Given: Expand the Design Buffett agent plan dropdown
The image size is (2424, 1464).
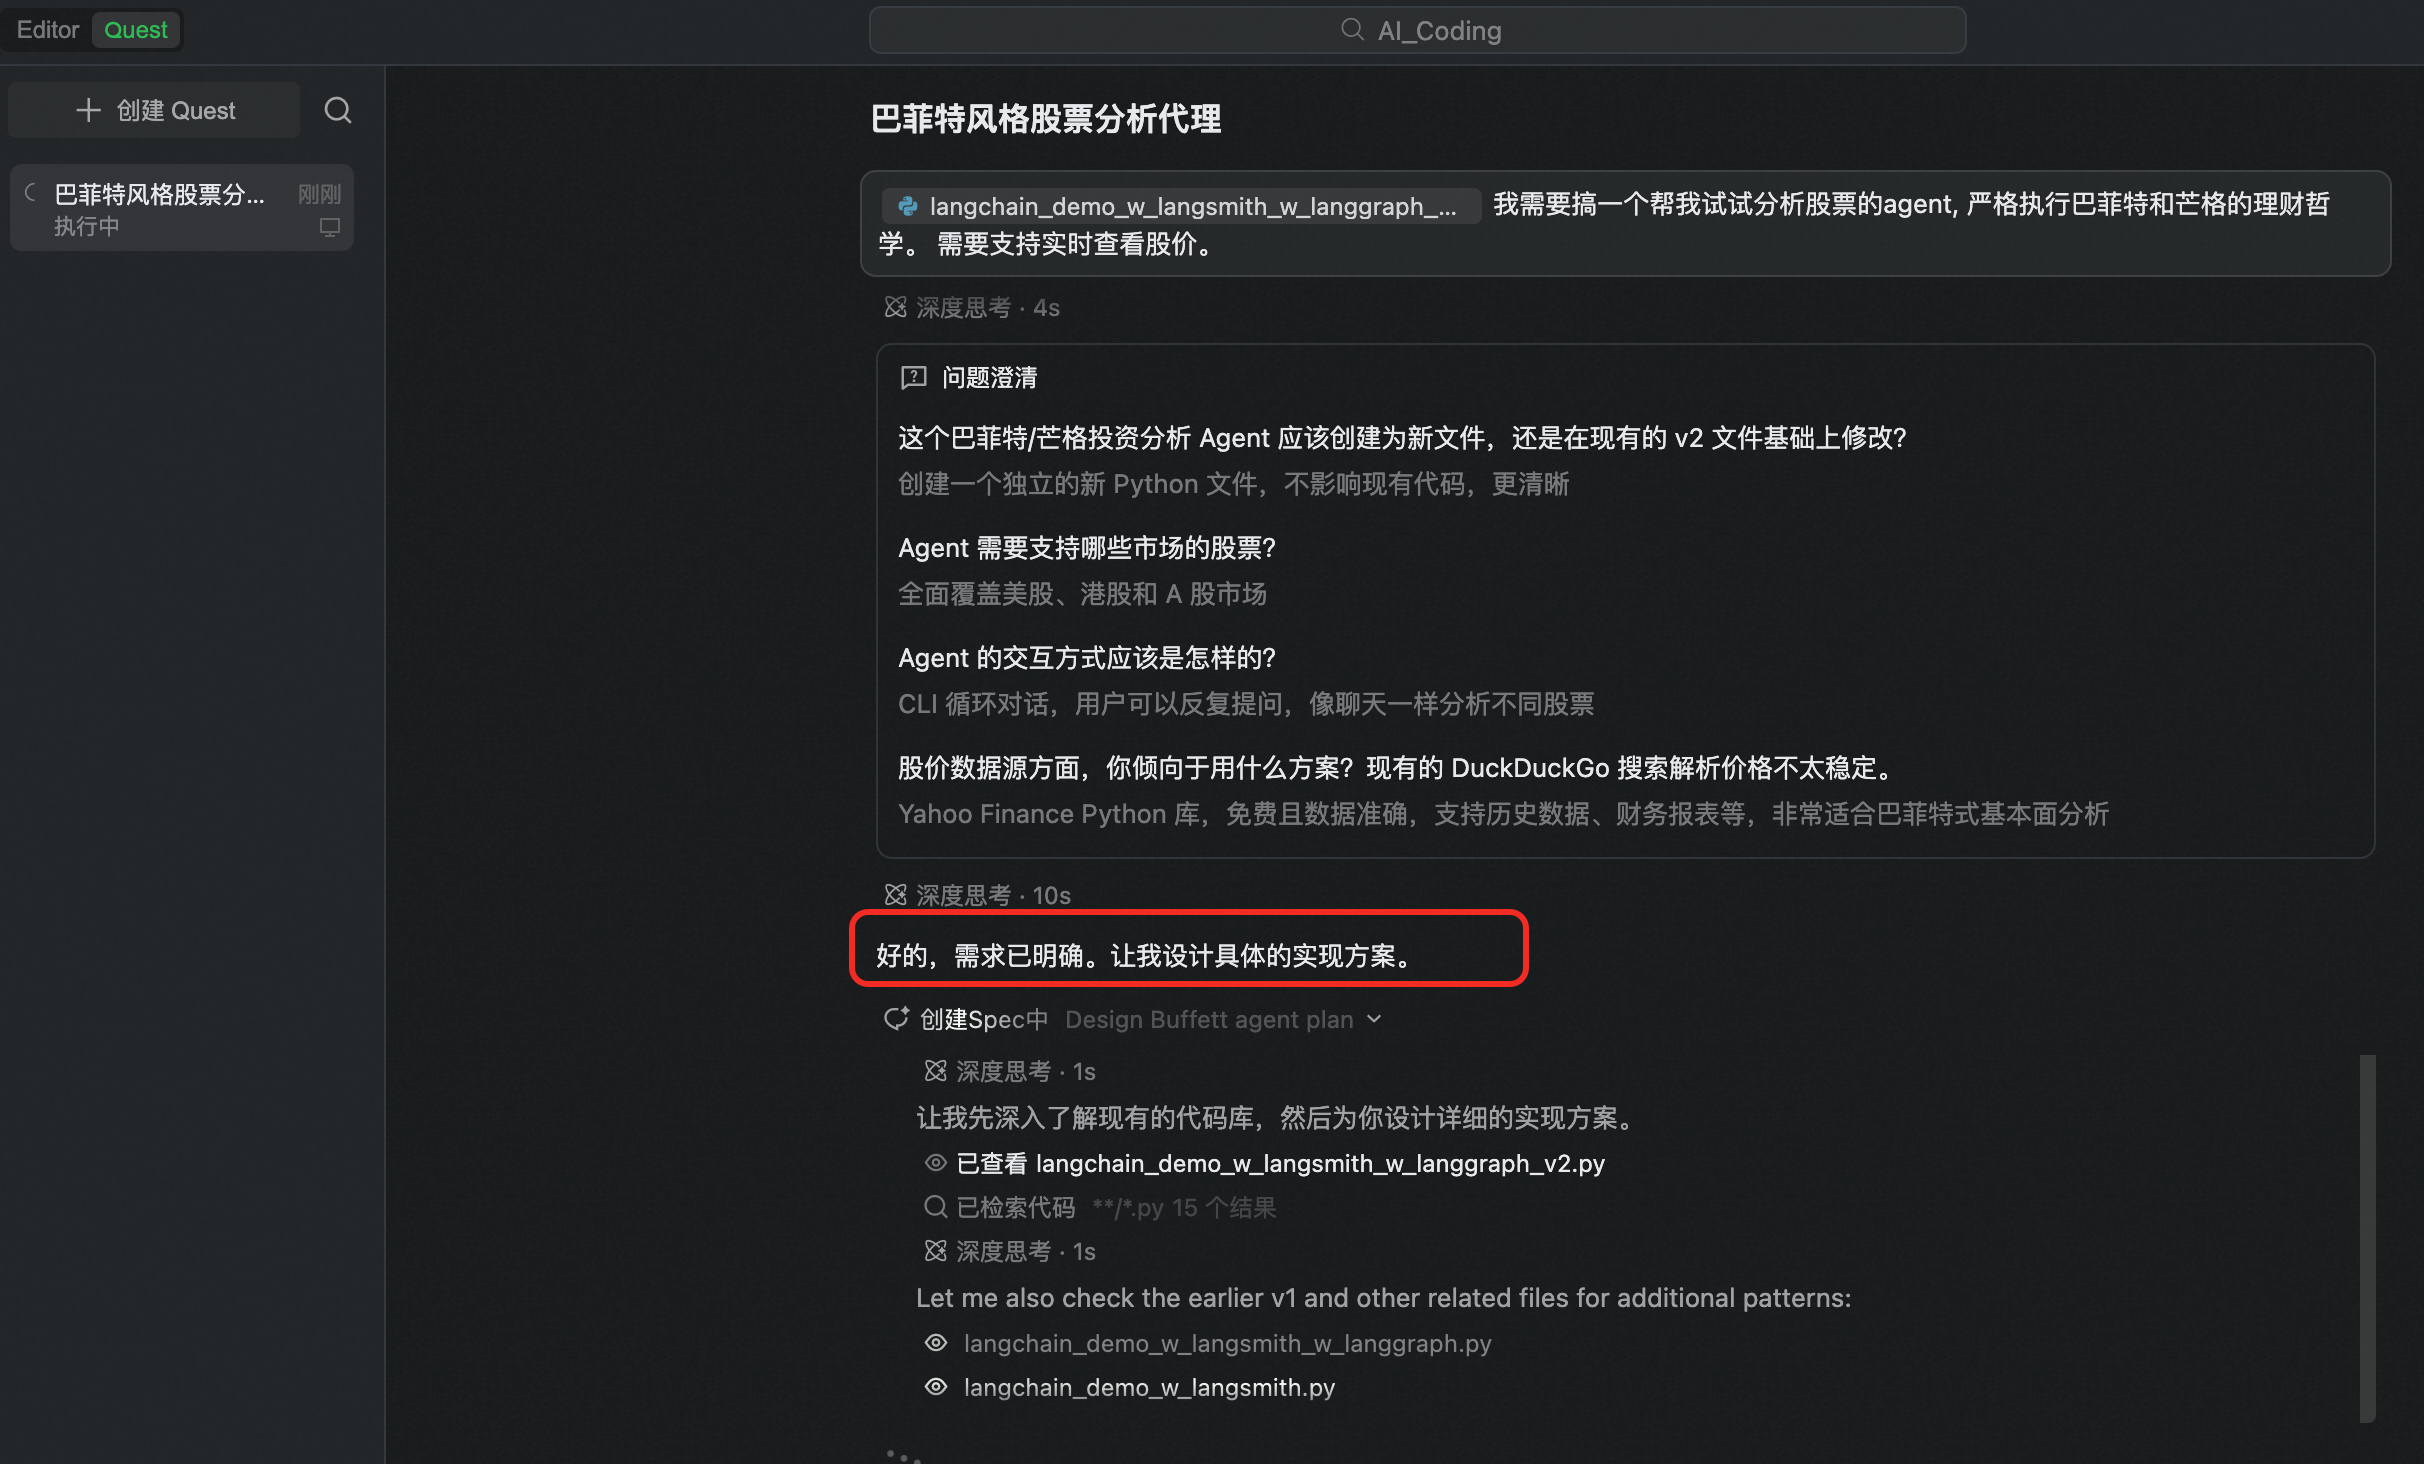Looking at the screenshot, I should coord(1374,1019).
